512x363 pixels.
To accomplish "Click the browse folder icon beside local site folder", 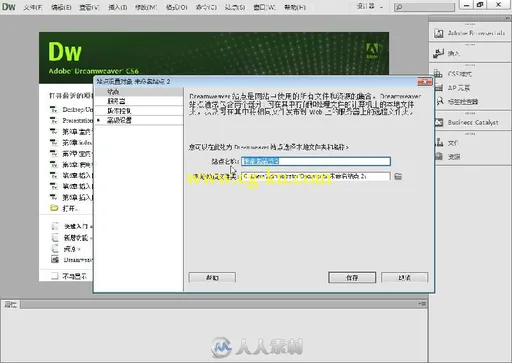I will pyautogui.click(x=398, y=176).
